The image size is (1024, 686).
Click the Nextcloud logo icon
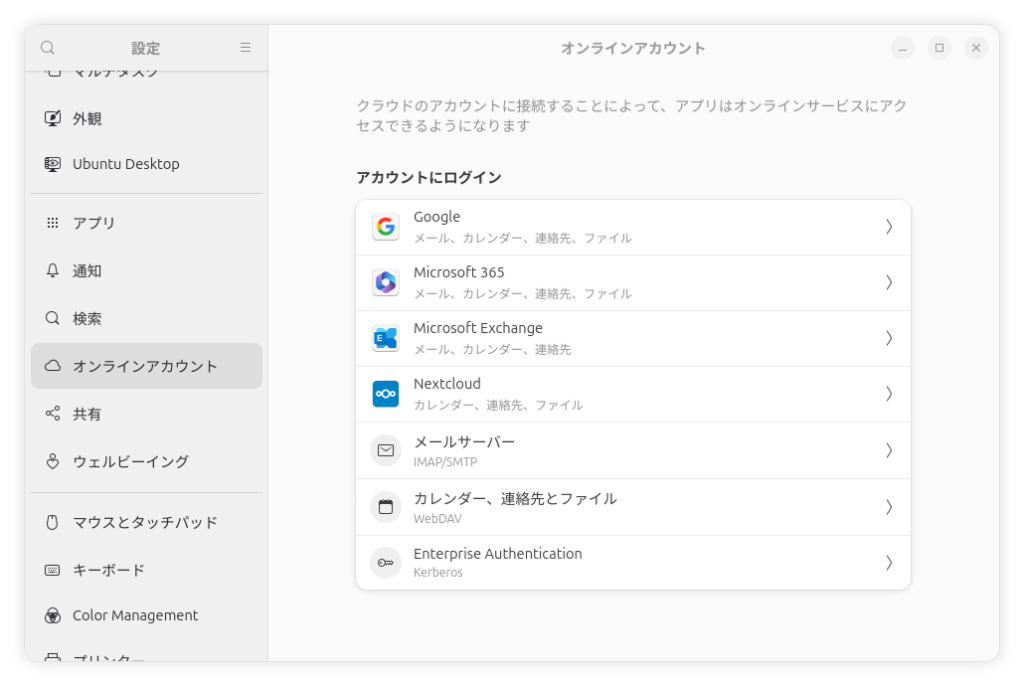point(386,394)
